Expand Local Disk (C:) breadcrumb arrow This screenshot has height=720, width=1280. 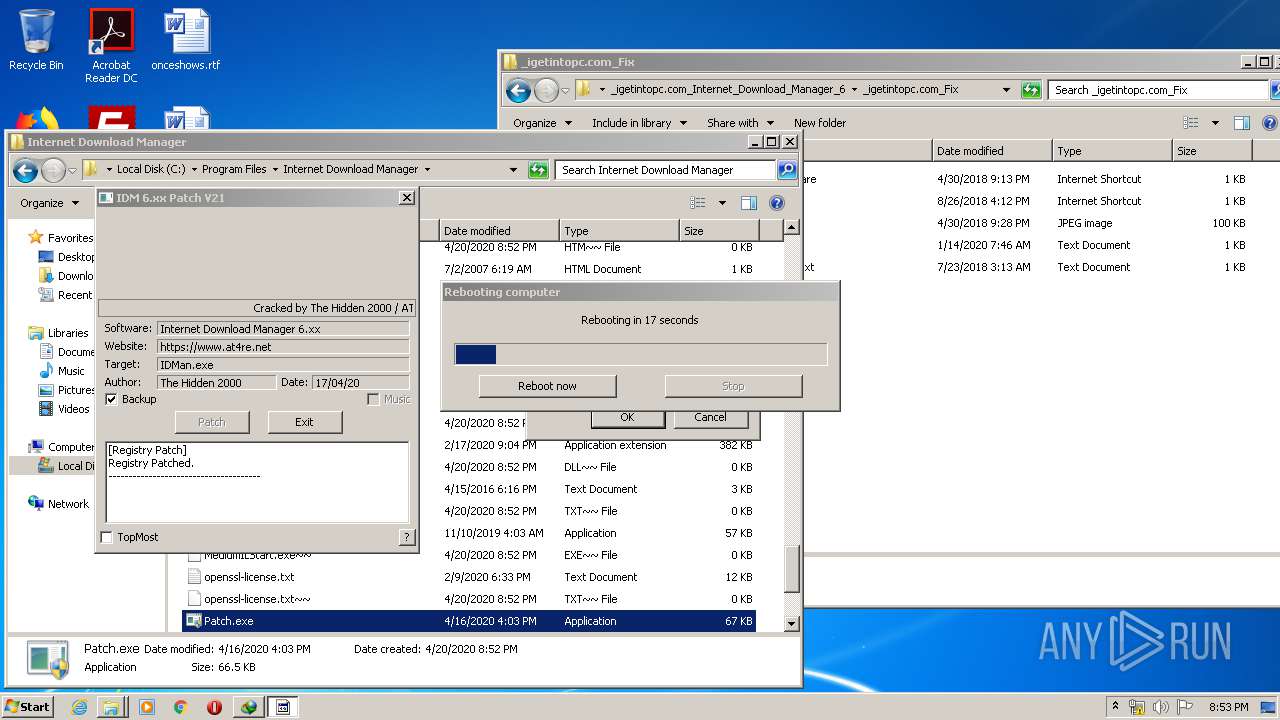click(194, 170)
